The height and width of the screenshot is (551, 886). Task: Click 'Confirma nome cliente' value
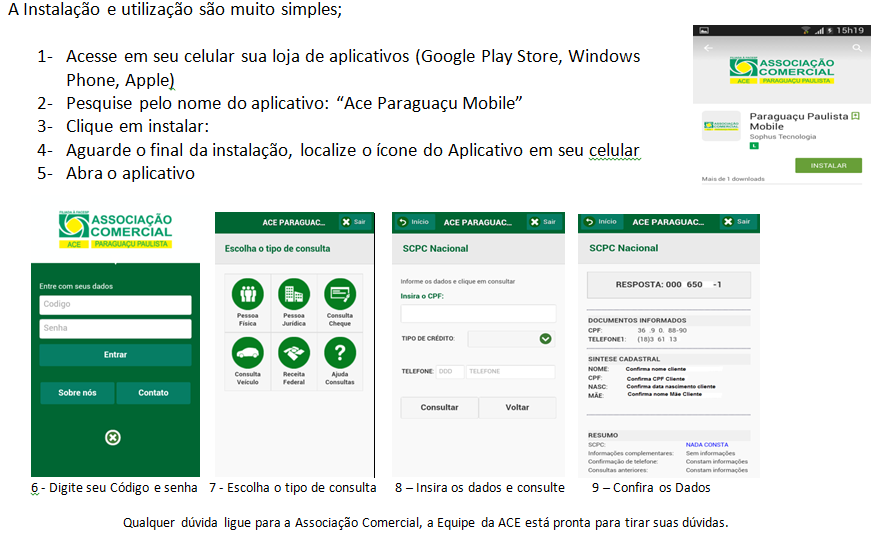655,369
